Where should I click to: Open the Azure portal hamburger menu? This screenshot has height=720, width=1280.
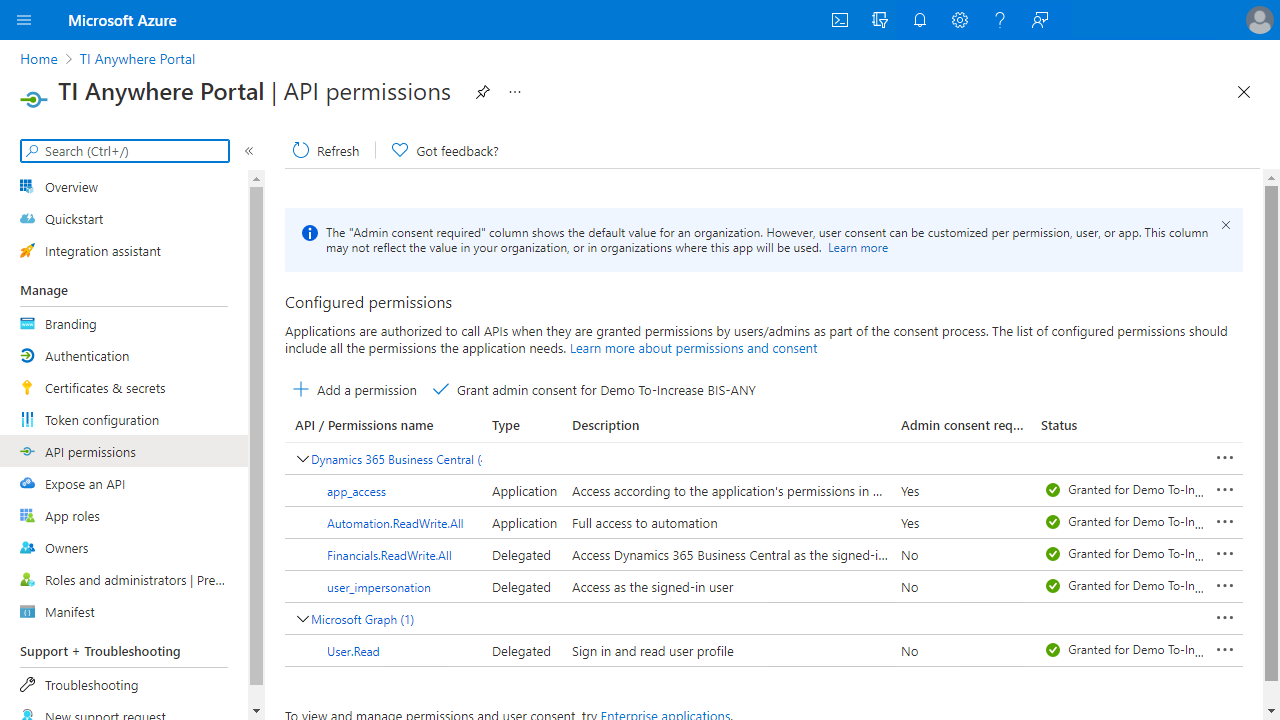coord(24,20)
